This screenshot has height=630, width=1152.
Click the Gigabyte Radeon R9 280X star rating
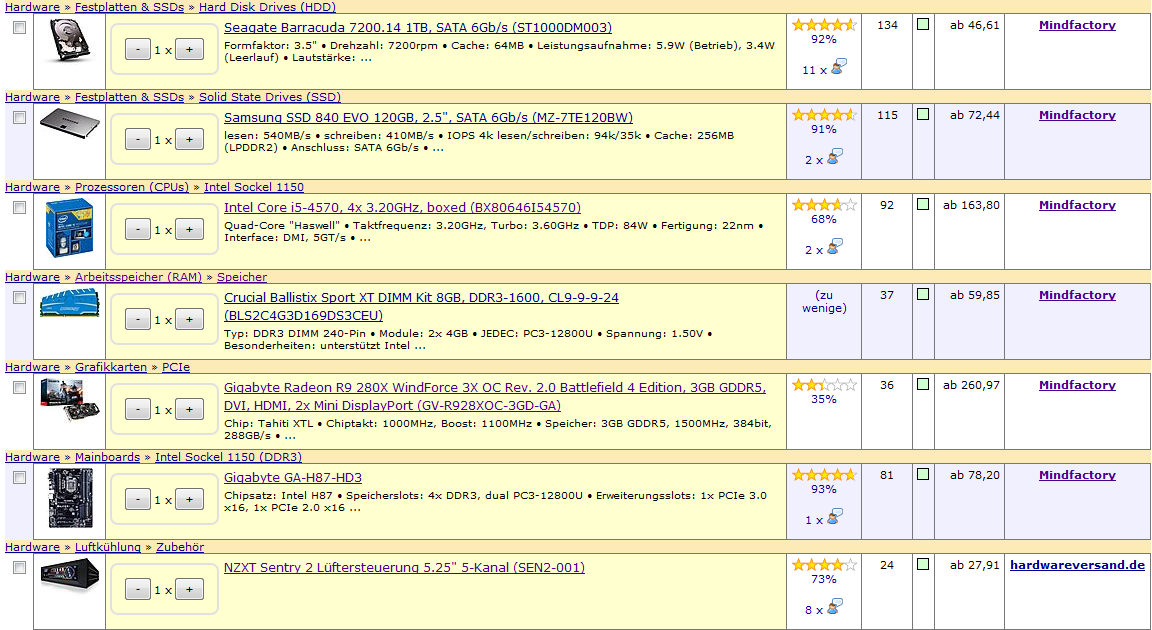click(824, 385)
